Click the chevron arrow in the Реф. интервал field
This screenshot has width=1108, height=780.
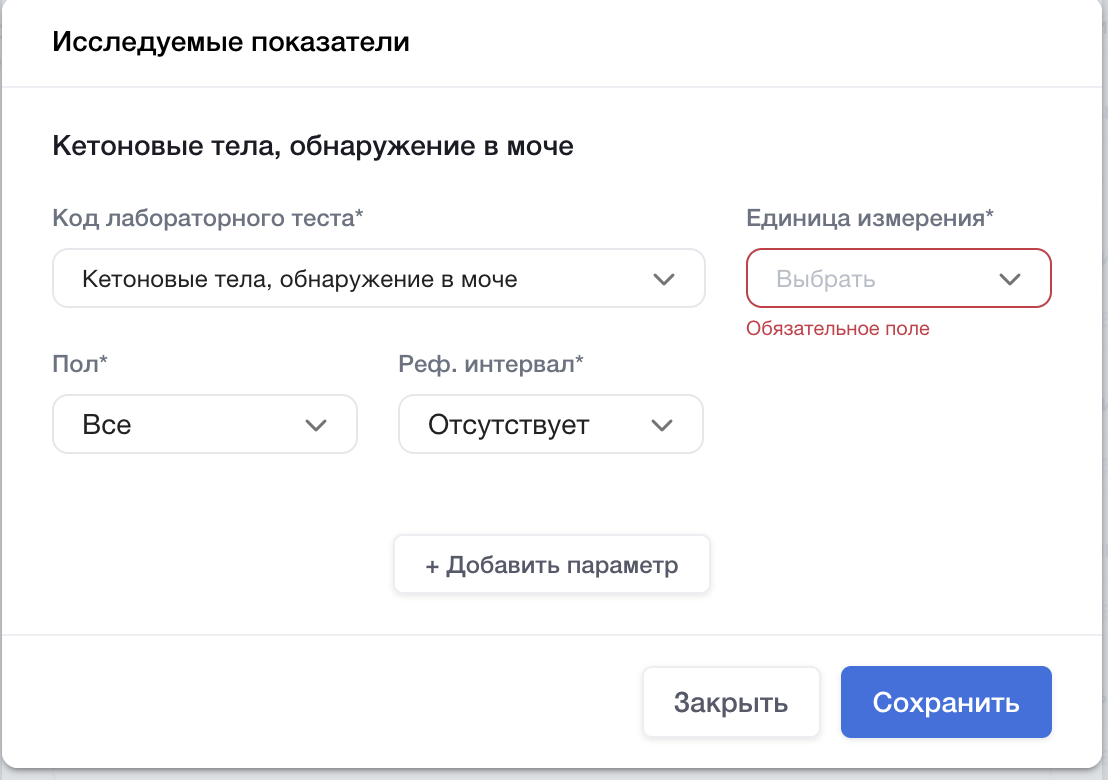click(x=662, y=425)
